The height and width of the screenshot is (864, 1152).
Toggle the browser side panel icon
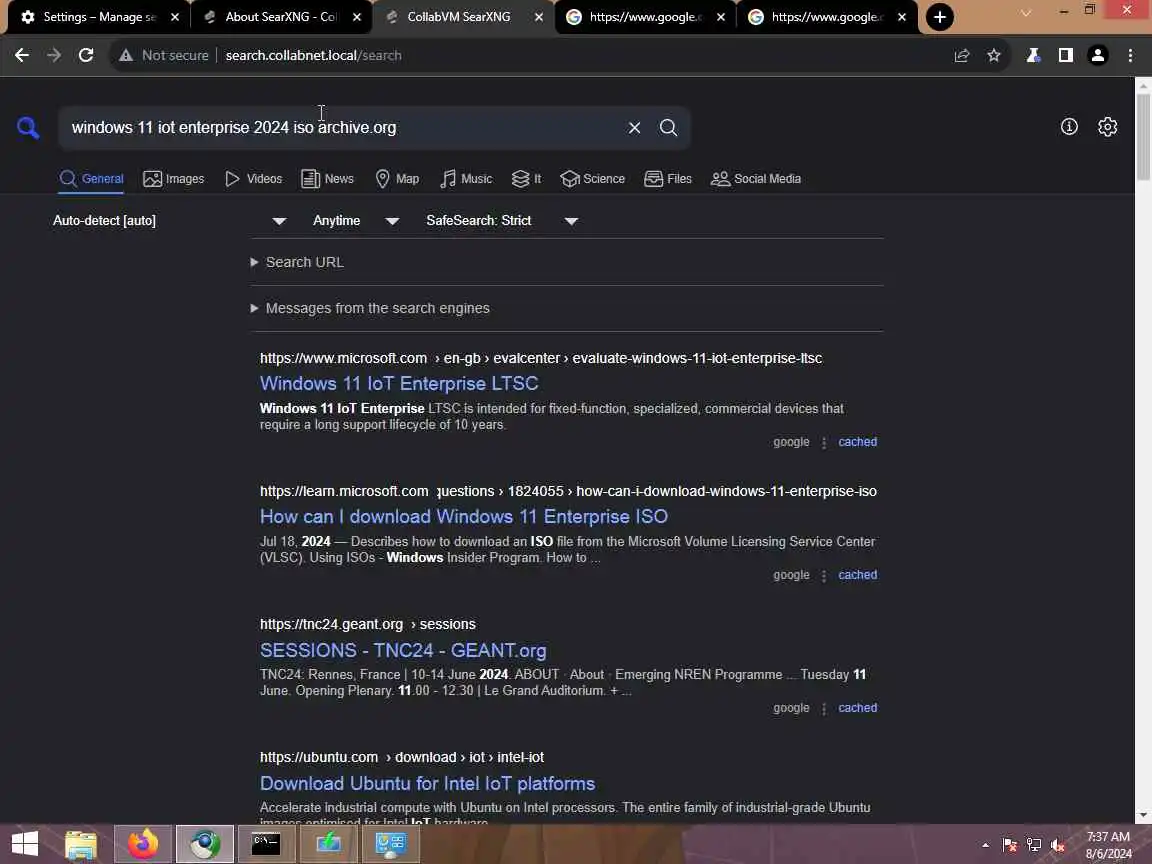[1065, 55]
